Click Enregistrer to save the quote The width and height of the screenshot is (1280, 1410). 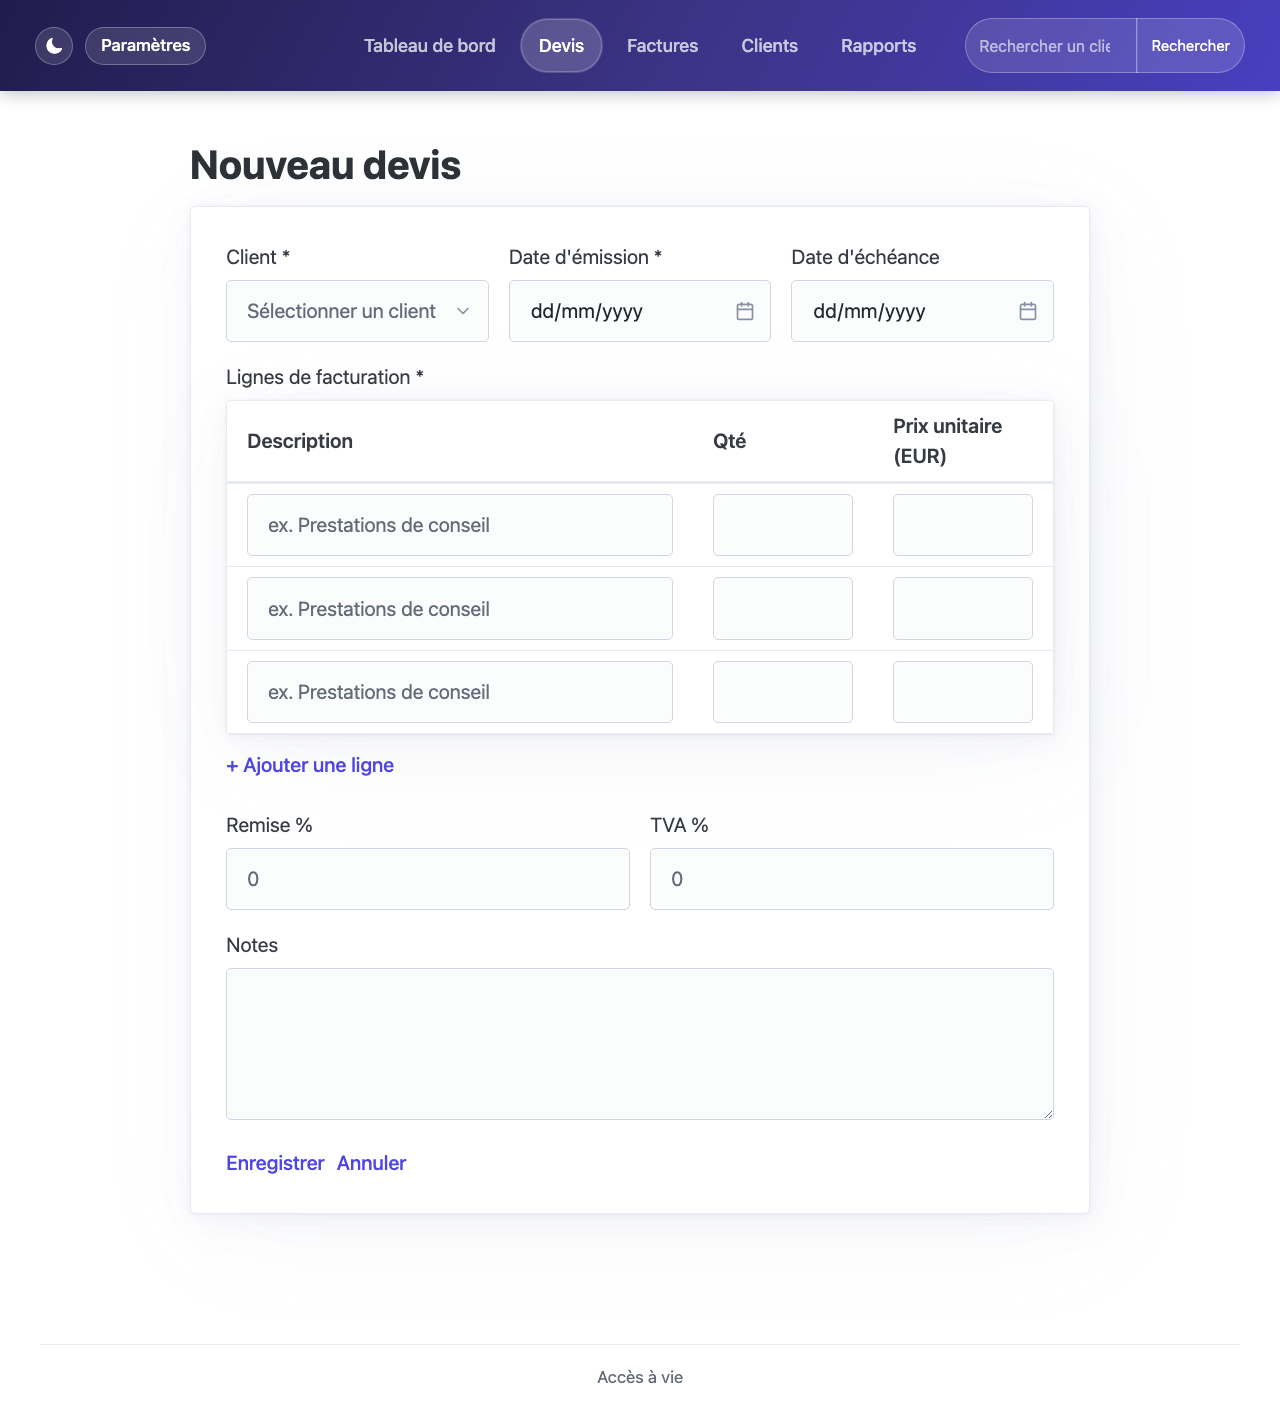pyautogui.click(x=275, y=1163)
